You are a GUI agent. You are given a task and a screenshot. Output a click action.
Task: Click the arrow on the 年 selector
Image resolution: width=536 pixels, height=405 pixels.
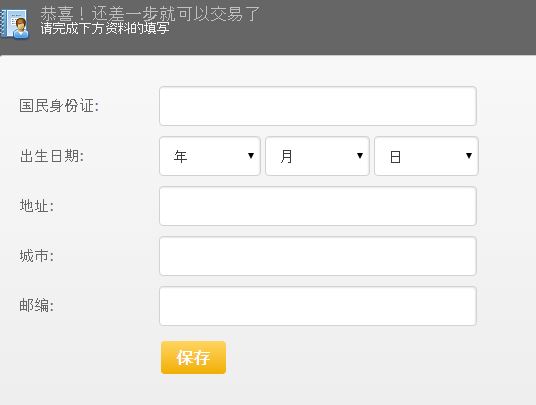click(x=251, y=156)
